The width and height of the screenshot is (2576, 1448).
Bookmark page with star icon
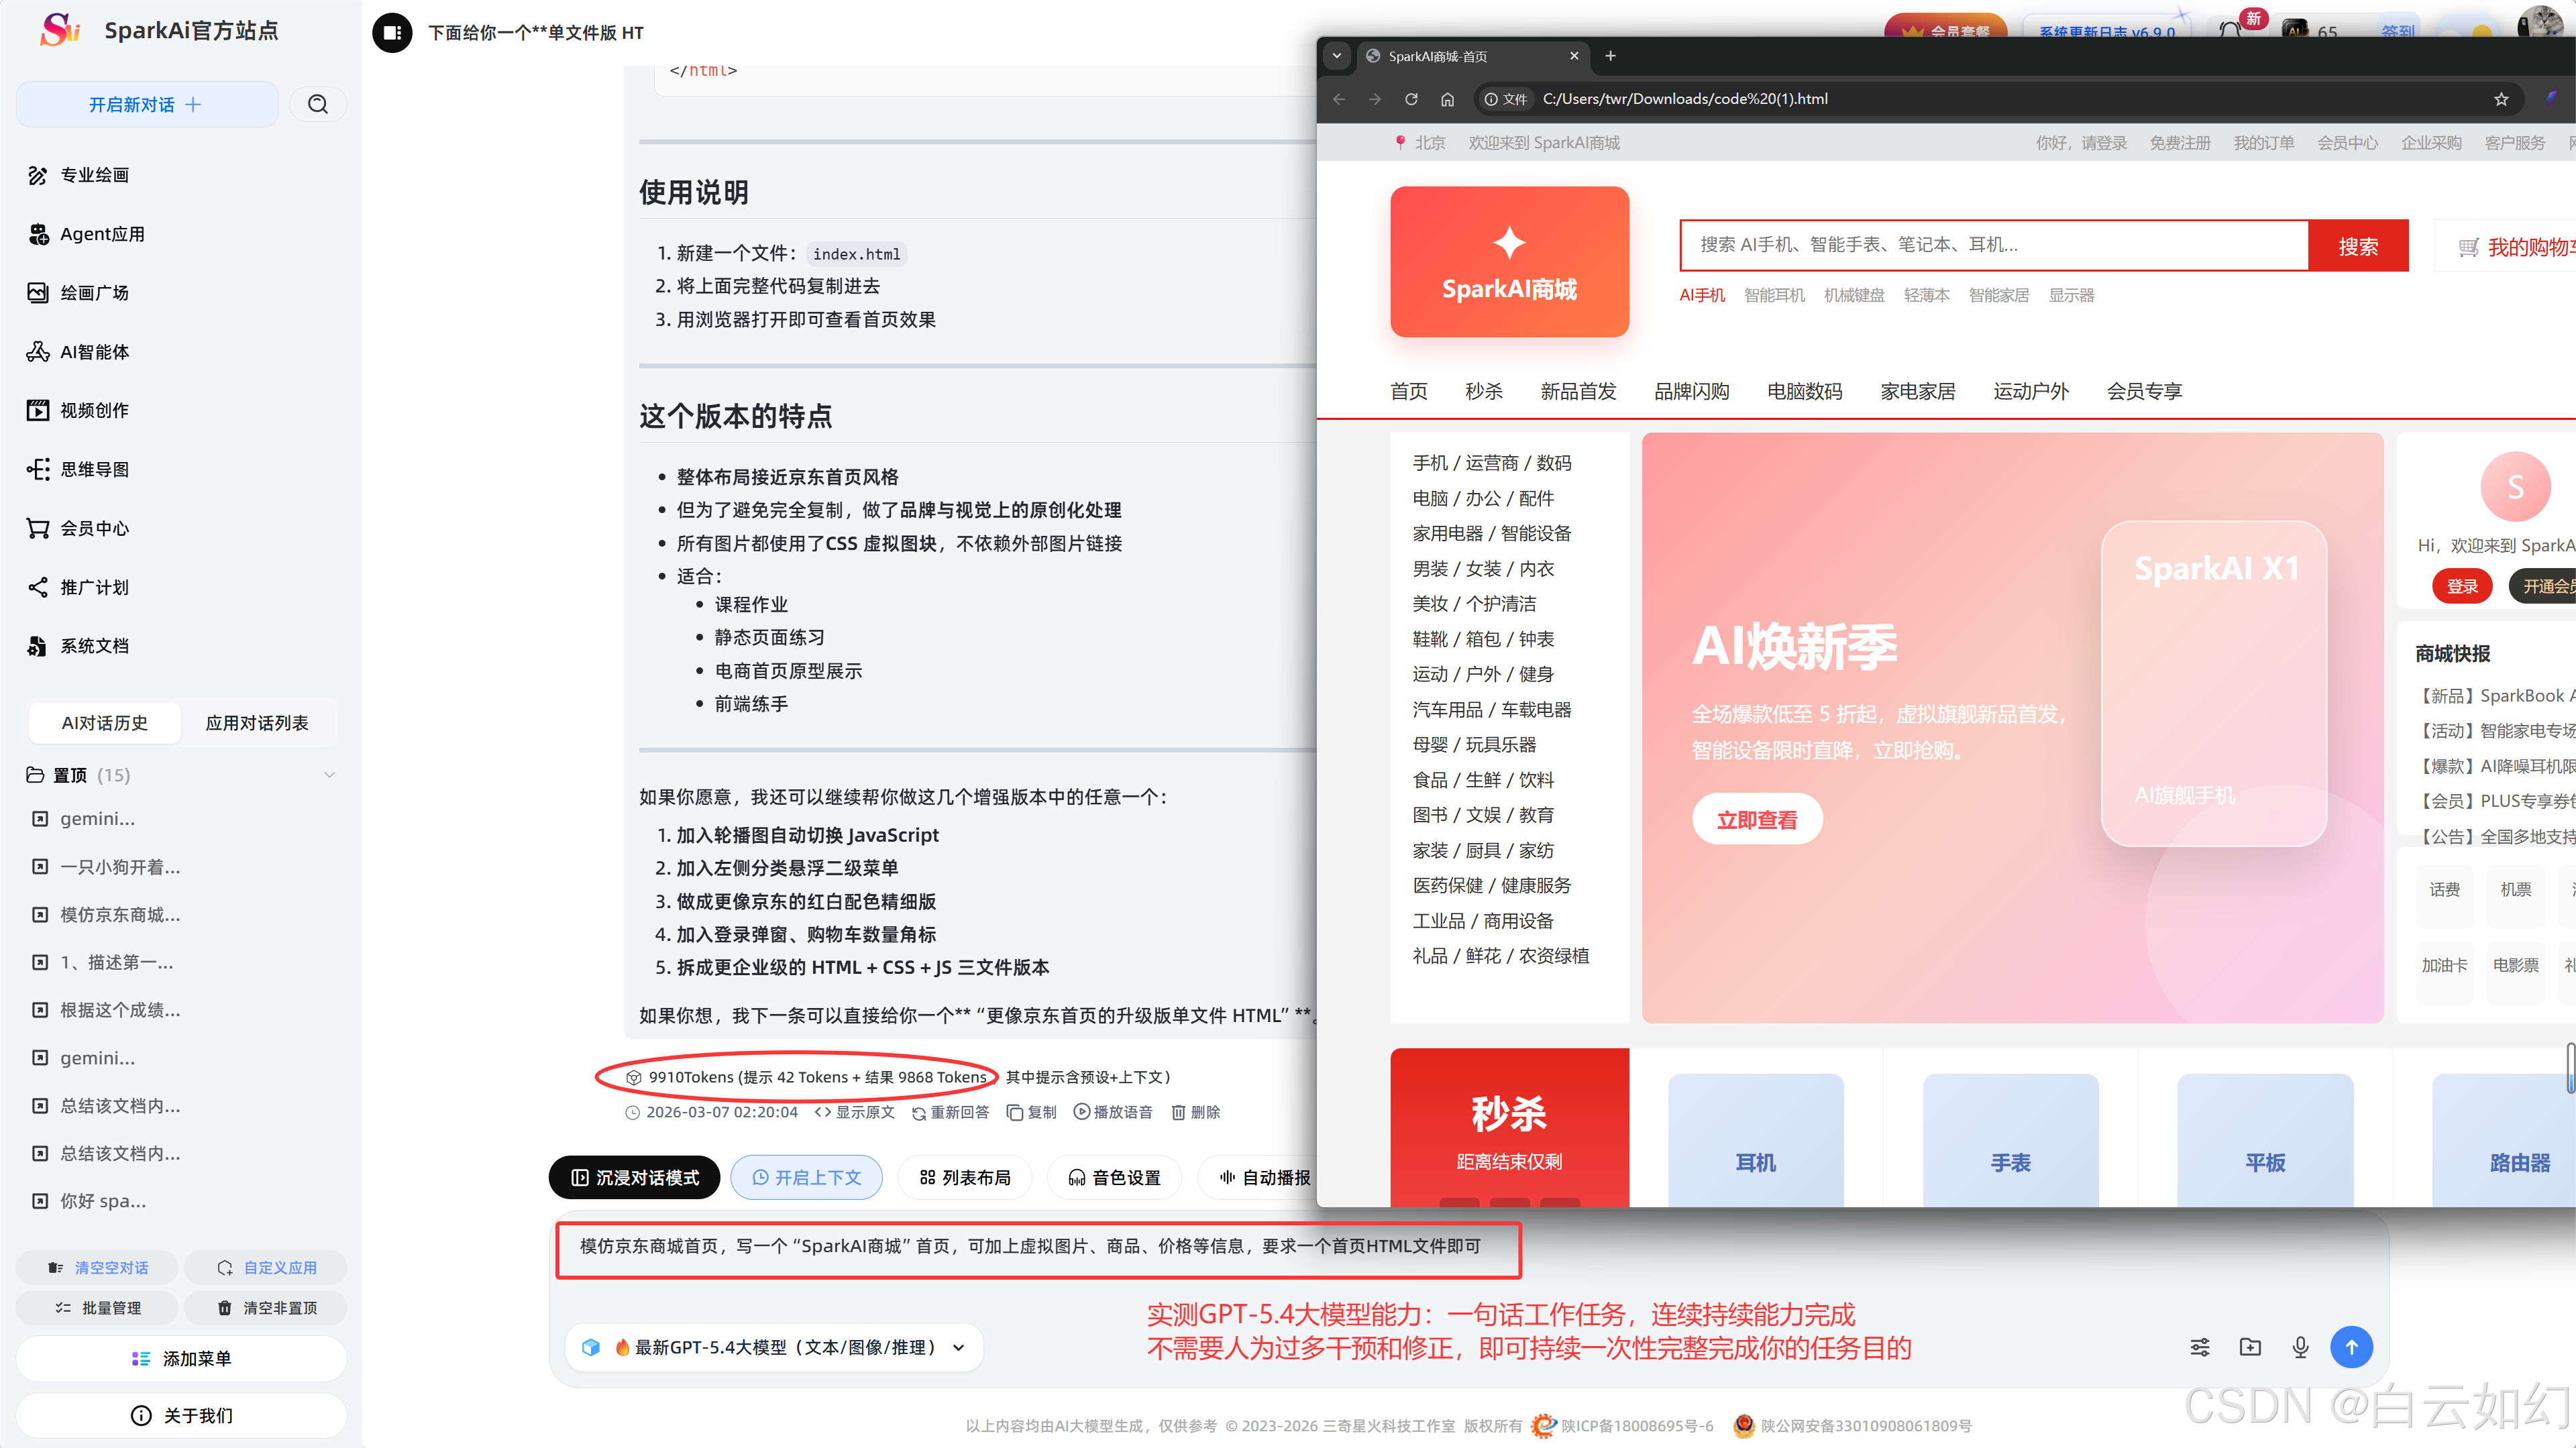[2501, 99]
